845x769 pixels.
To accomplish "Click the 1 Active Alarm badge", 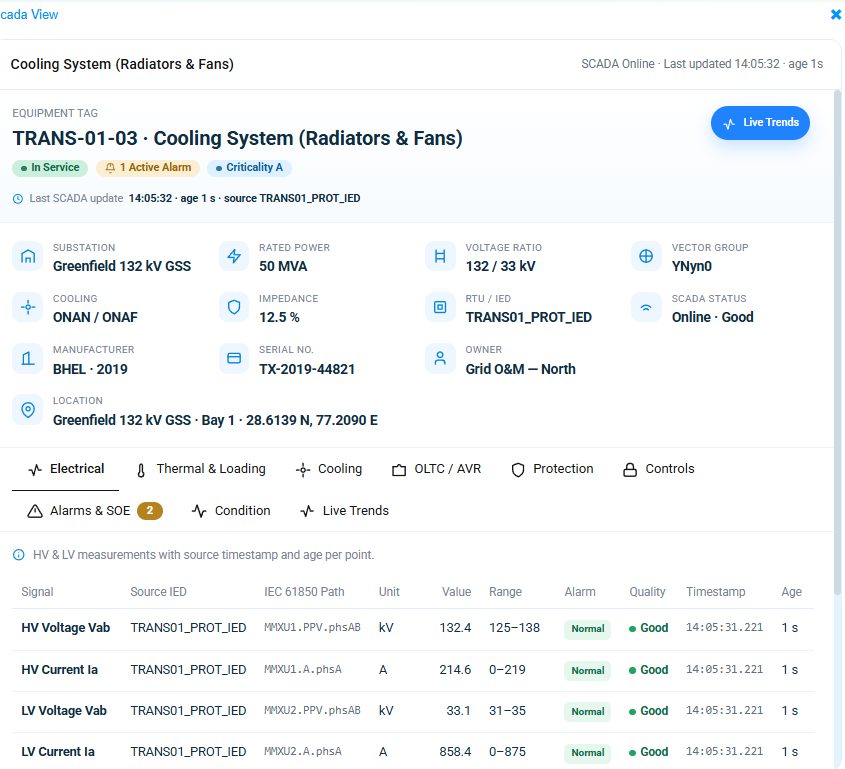I will (x=148, y=168).
